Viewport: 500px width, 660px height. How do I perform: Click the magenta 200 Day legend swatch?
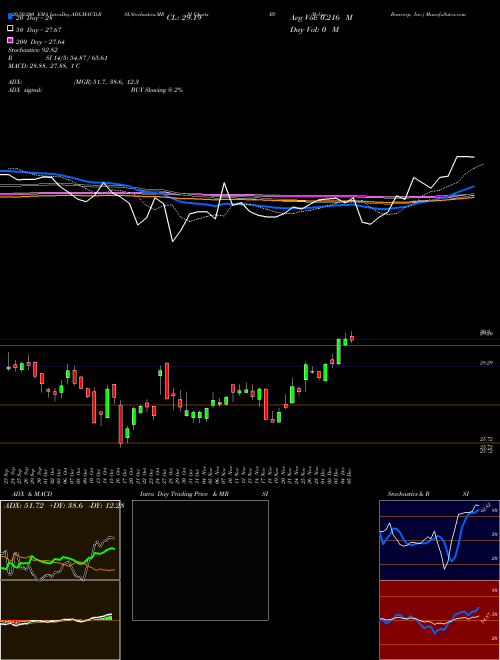click(x=10, y=40)
